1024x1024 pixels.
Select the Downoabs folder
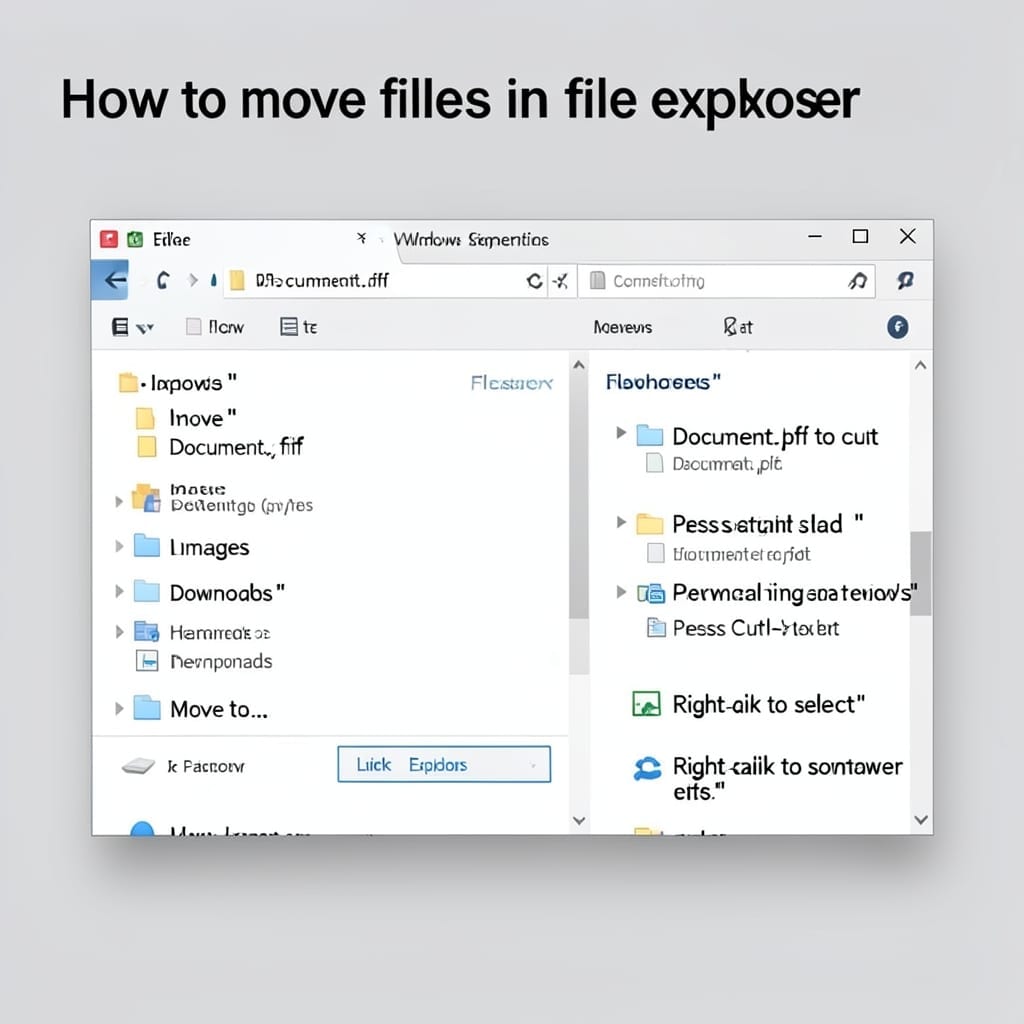[x=209, y=592]
